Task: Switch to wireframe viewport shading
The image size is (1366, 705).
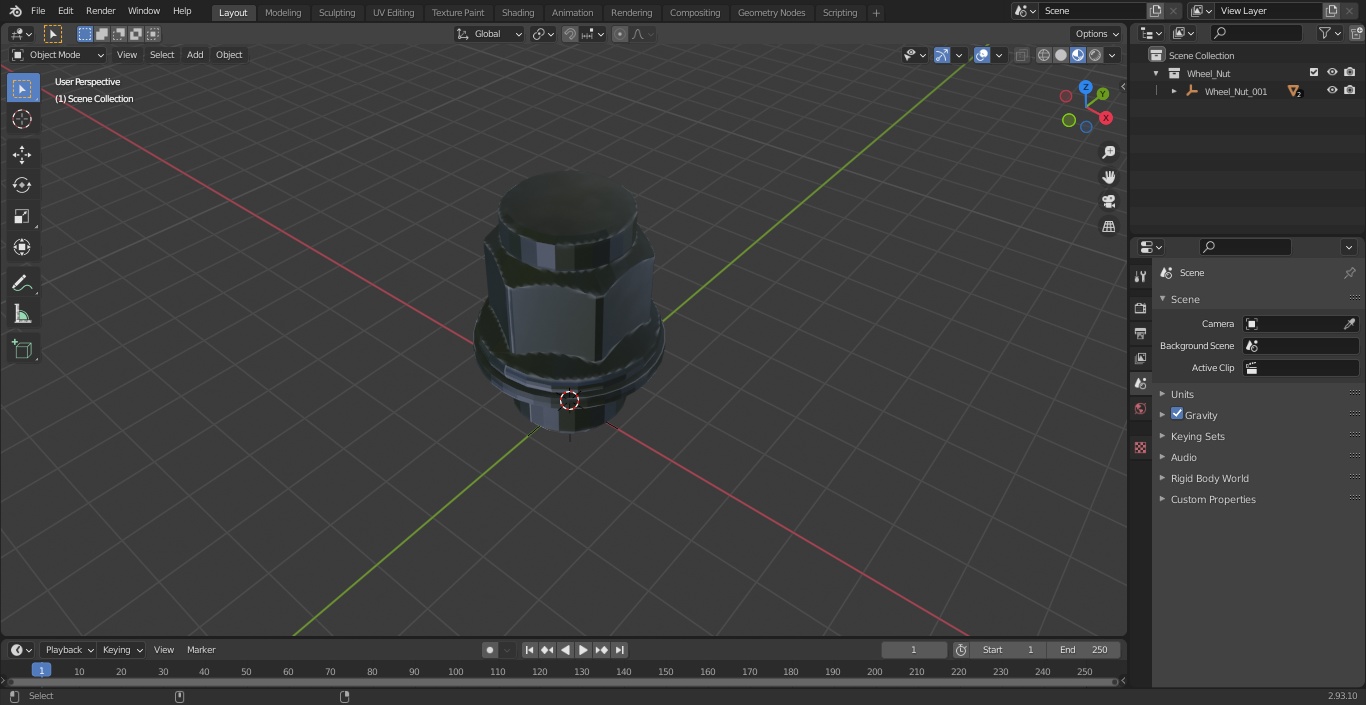Action: (x=1044, y=55)
